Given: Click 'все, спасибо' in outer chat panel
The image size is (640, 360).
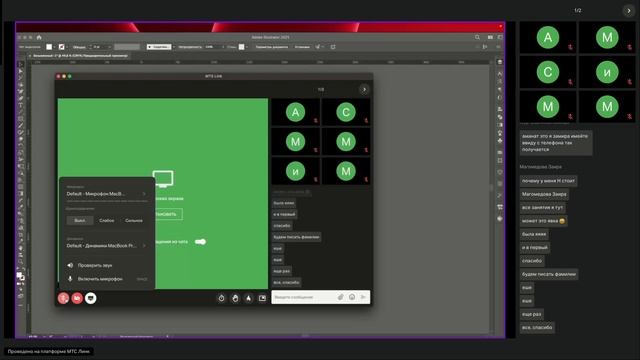Looking at the screenshot, I should [x=537, y=327].
